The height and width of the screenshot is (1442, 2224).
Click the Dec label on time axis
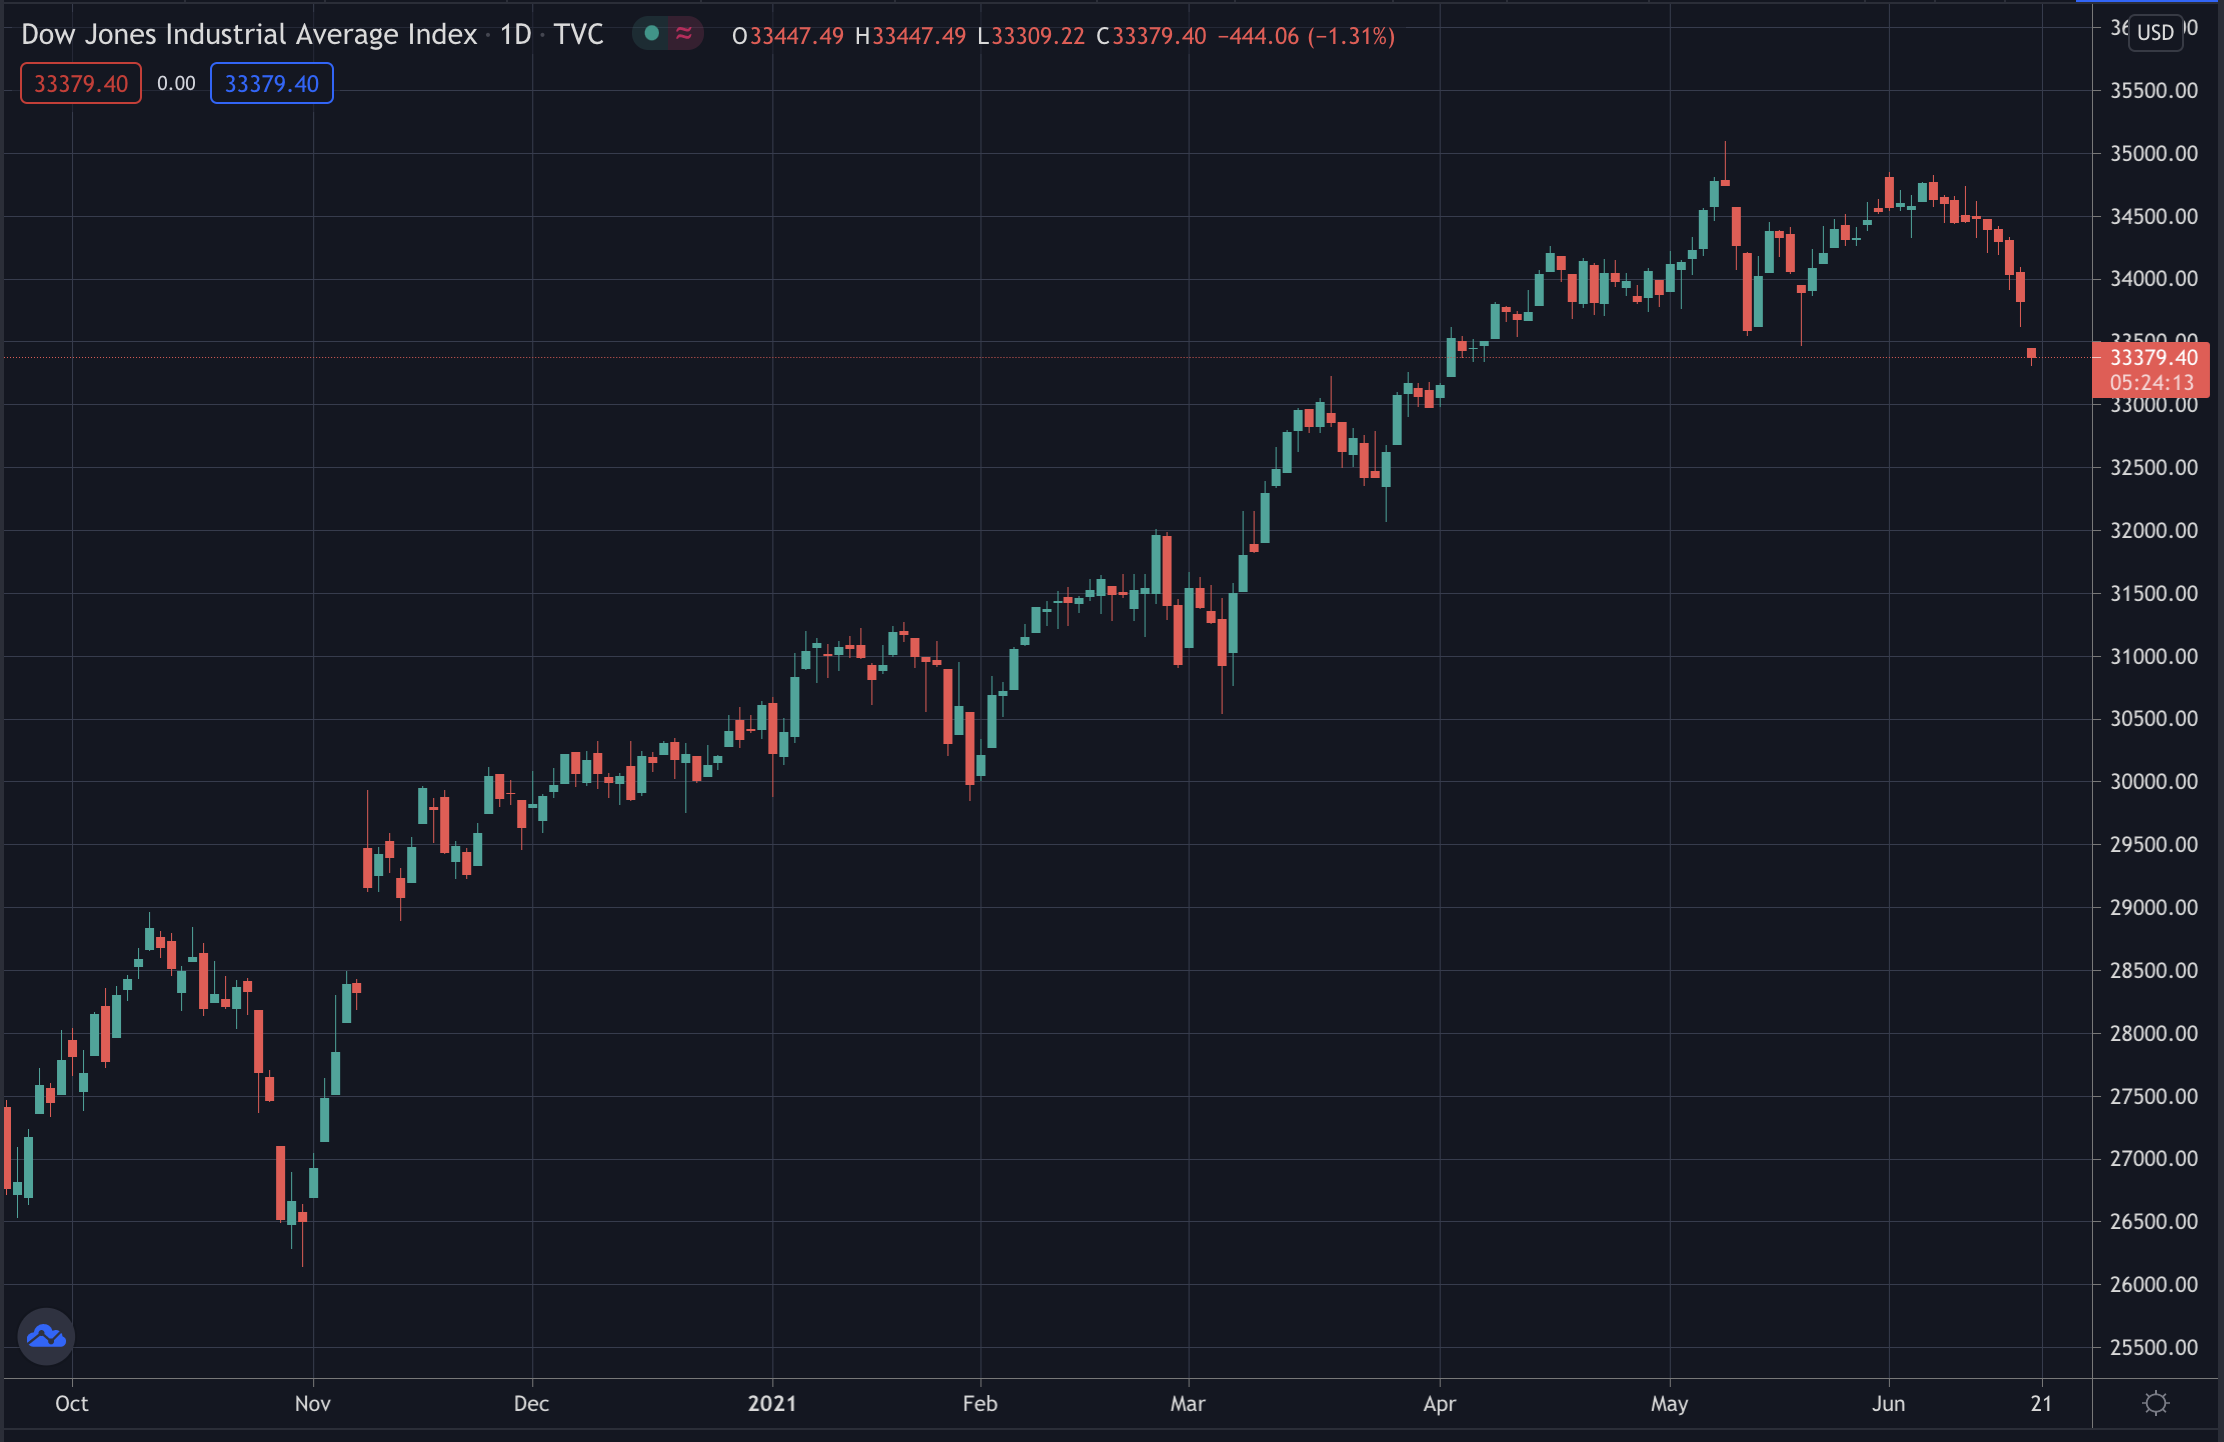(x=532, y=1403)
